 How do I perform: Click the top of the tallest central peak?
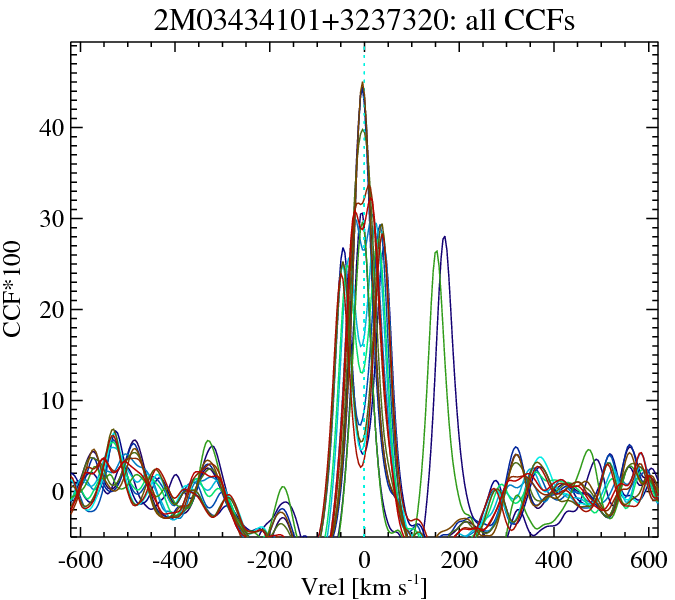pos(363,83)
